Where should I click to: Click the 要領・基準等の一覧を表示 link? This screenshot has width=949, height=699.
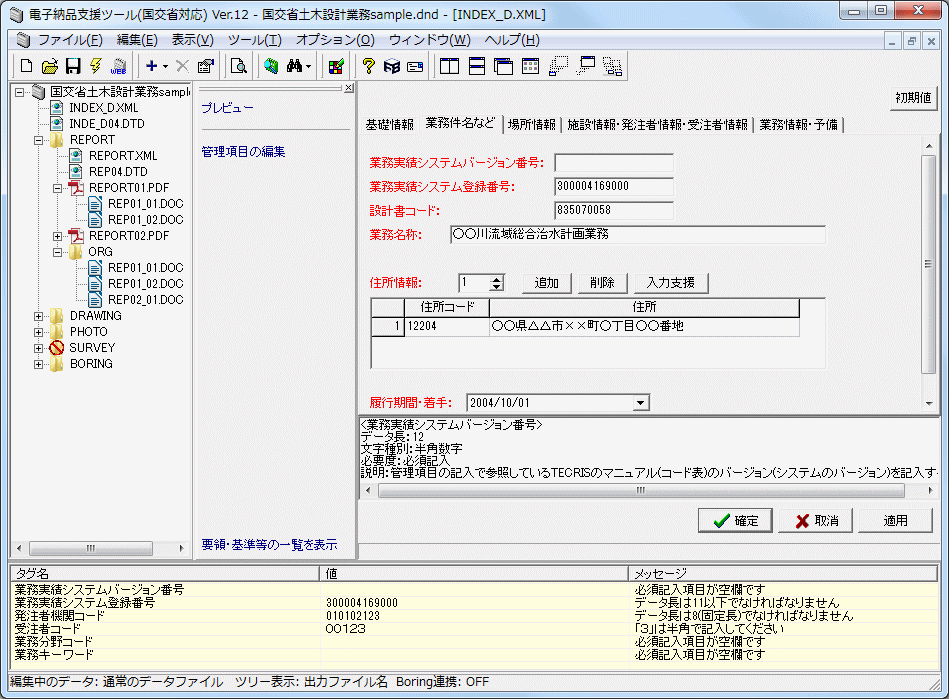point(269,545)
